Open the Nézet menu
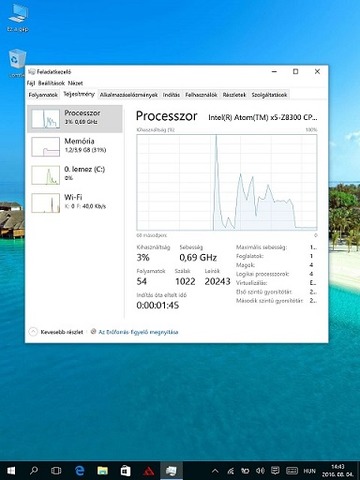 click(x=75, y=83)
